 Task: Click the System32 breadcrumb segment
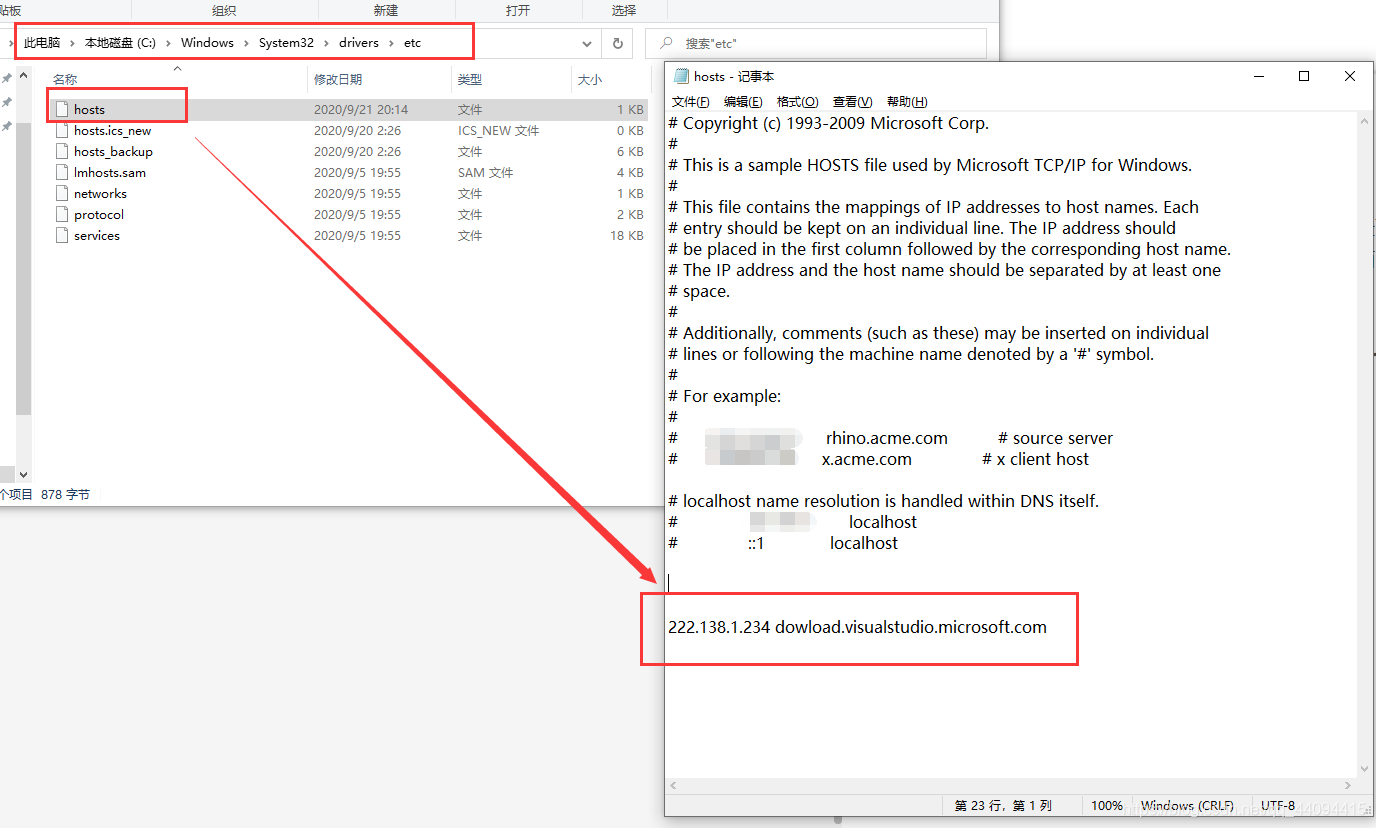coord(286,43)
